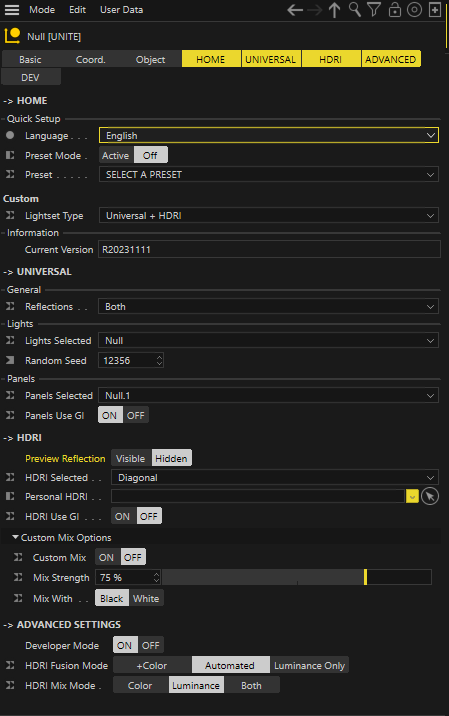The image size is (449, 716).
Task: Switch to the DEV tab
Action: coord(30,77)
